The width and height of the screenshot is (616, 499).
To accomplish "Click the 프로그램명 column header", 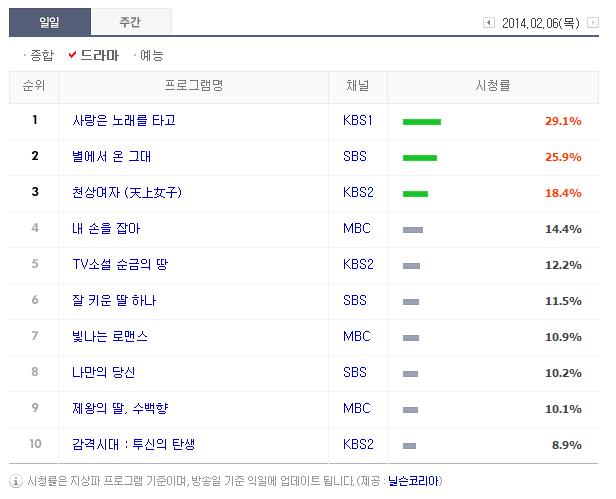I will point(194,86).
